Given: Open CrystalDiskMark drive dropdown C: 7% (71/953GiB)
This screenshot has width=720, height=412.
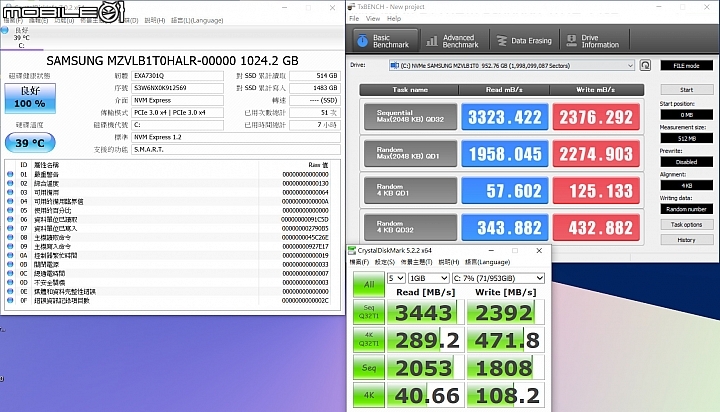Looking at the screenshot, I should (x=498, y=278).
